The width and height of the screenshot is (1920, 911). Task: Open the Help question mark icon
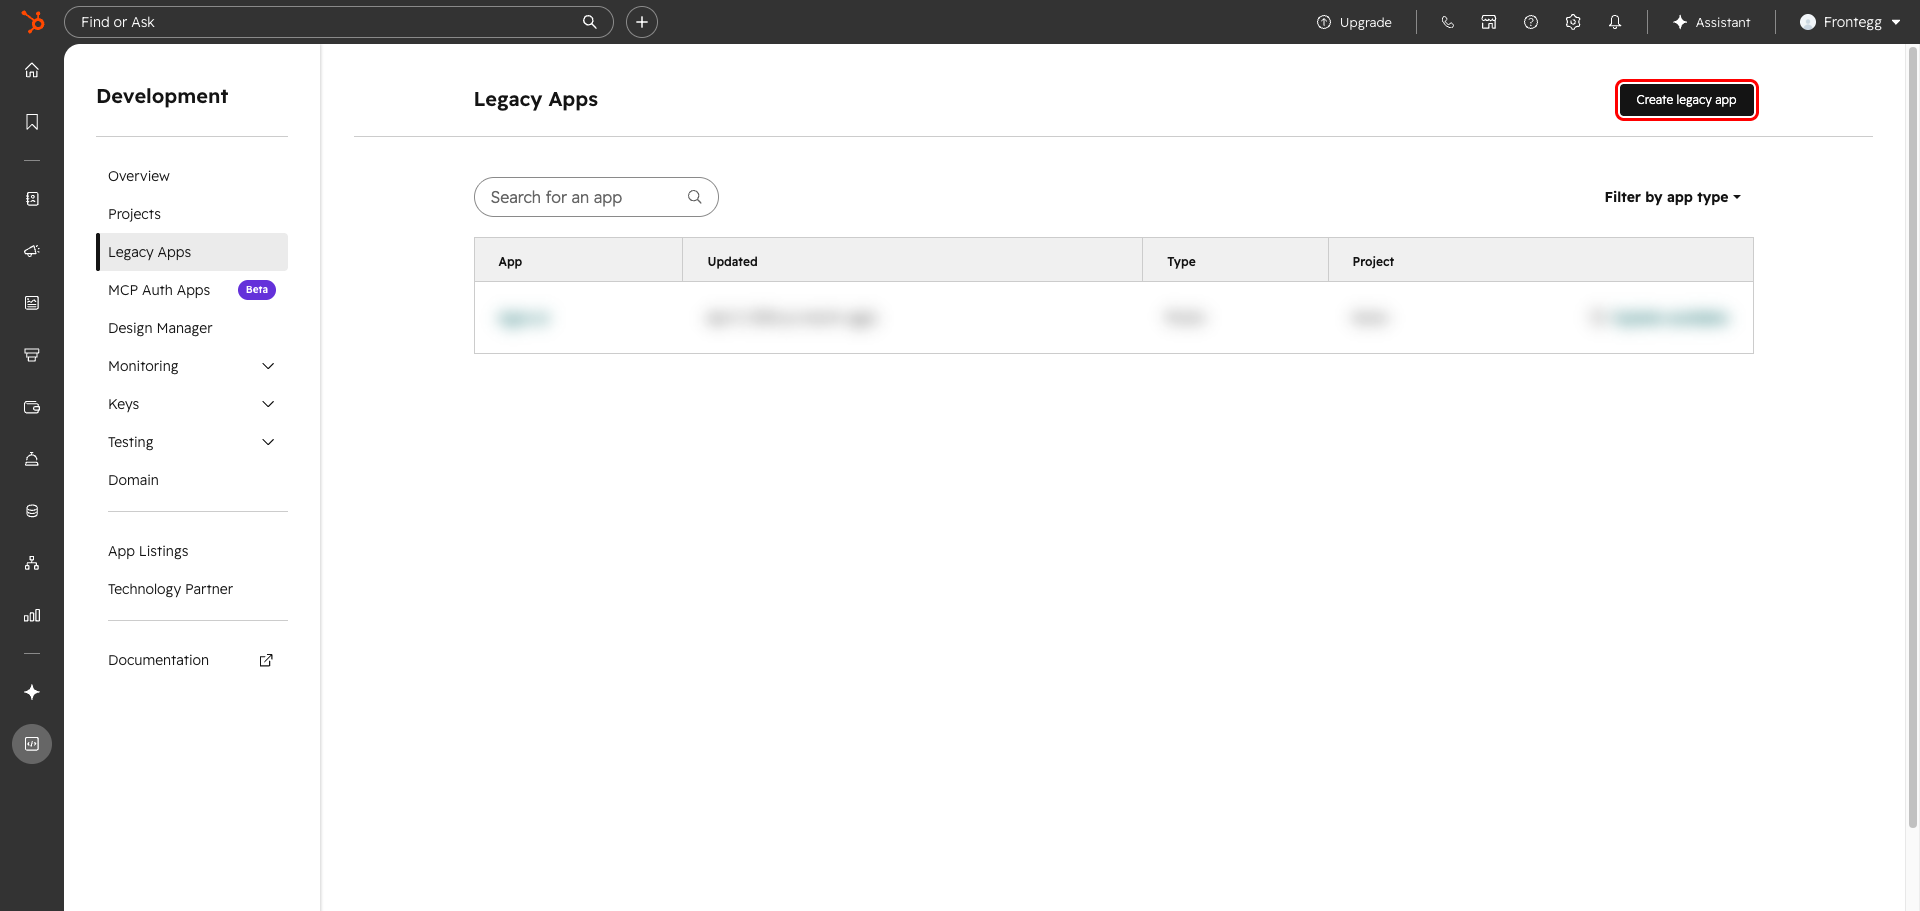pyautogui.click(x=1531, y=22)
